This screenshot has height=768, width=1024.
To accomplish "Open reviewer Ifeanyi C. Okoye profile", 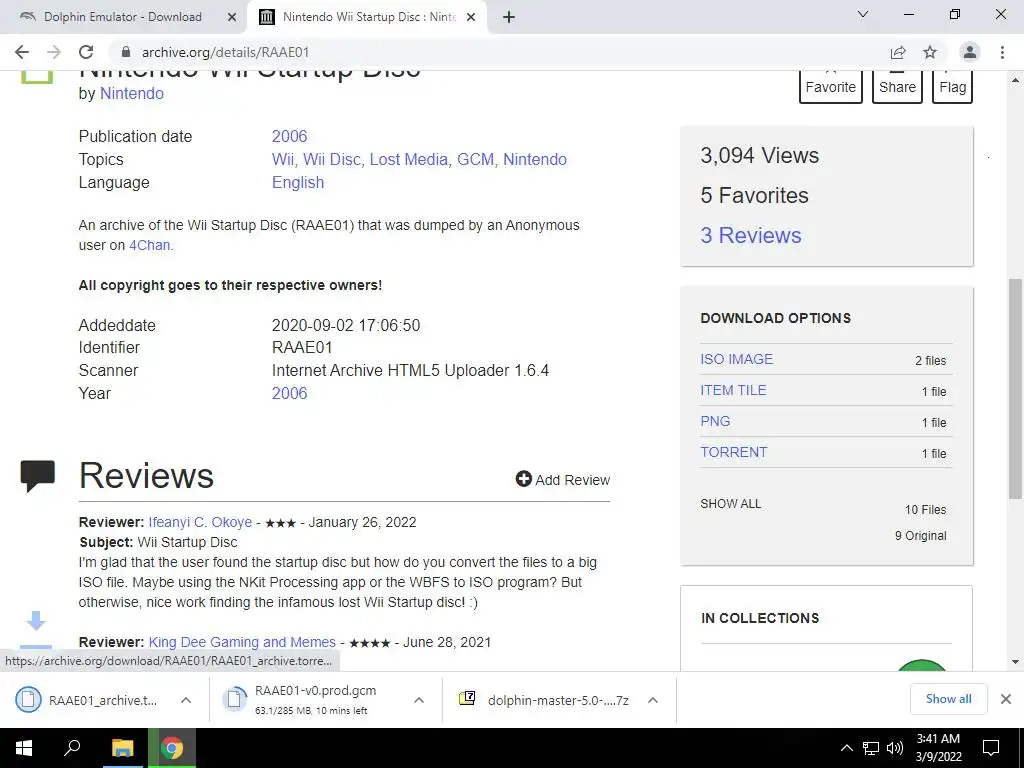I will coord(200,522).
